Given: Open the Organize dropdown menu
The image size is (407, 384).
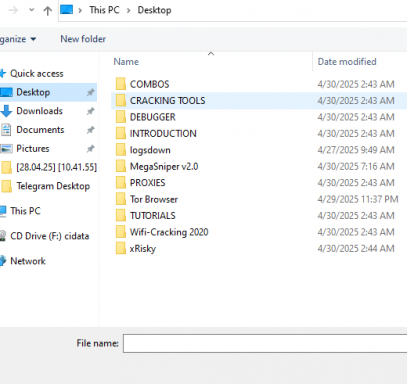Looking at the screenshot, I should tap(18, 39).
